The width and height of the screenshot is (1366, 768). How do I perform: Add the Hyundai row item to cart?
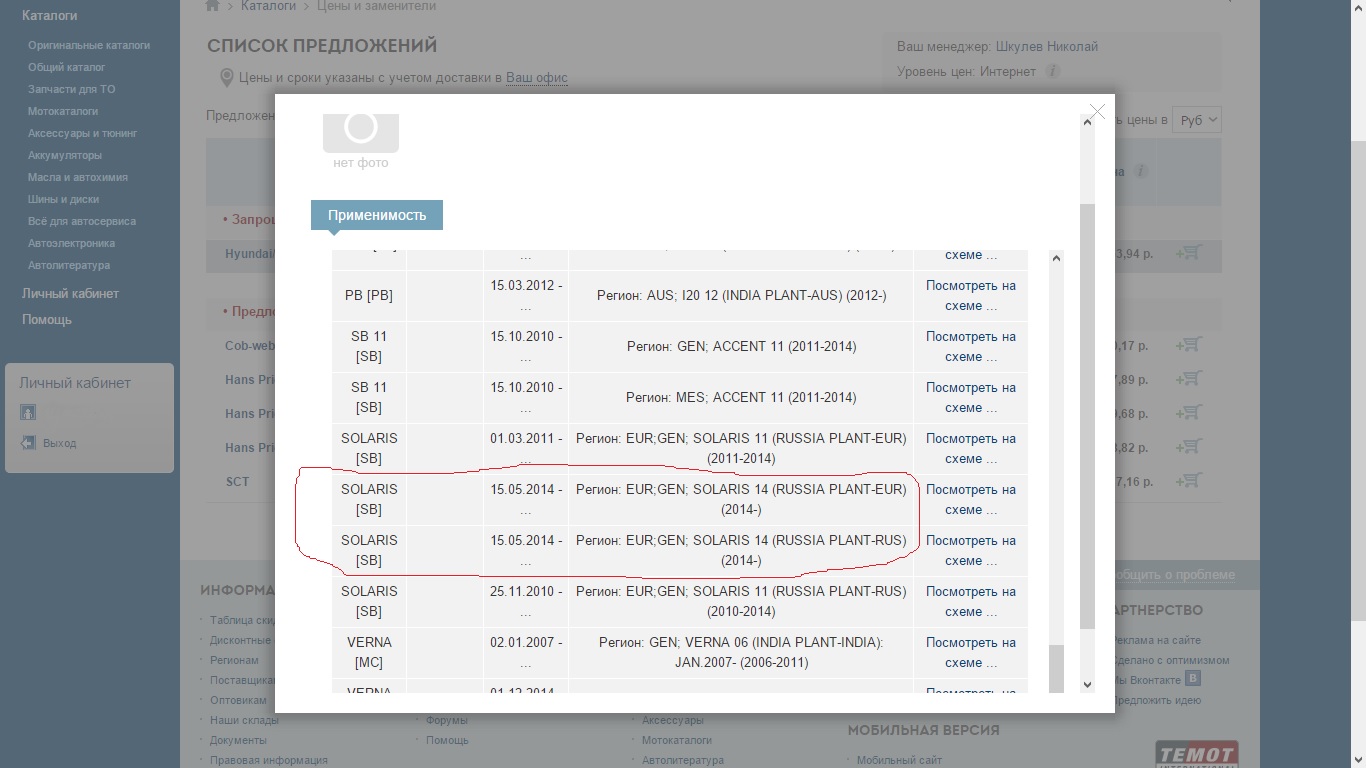pyautogui.click(x=1188, y=254)
